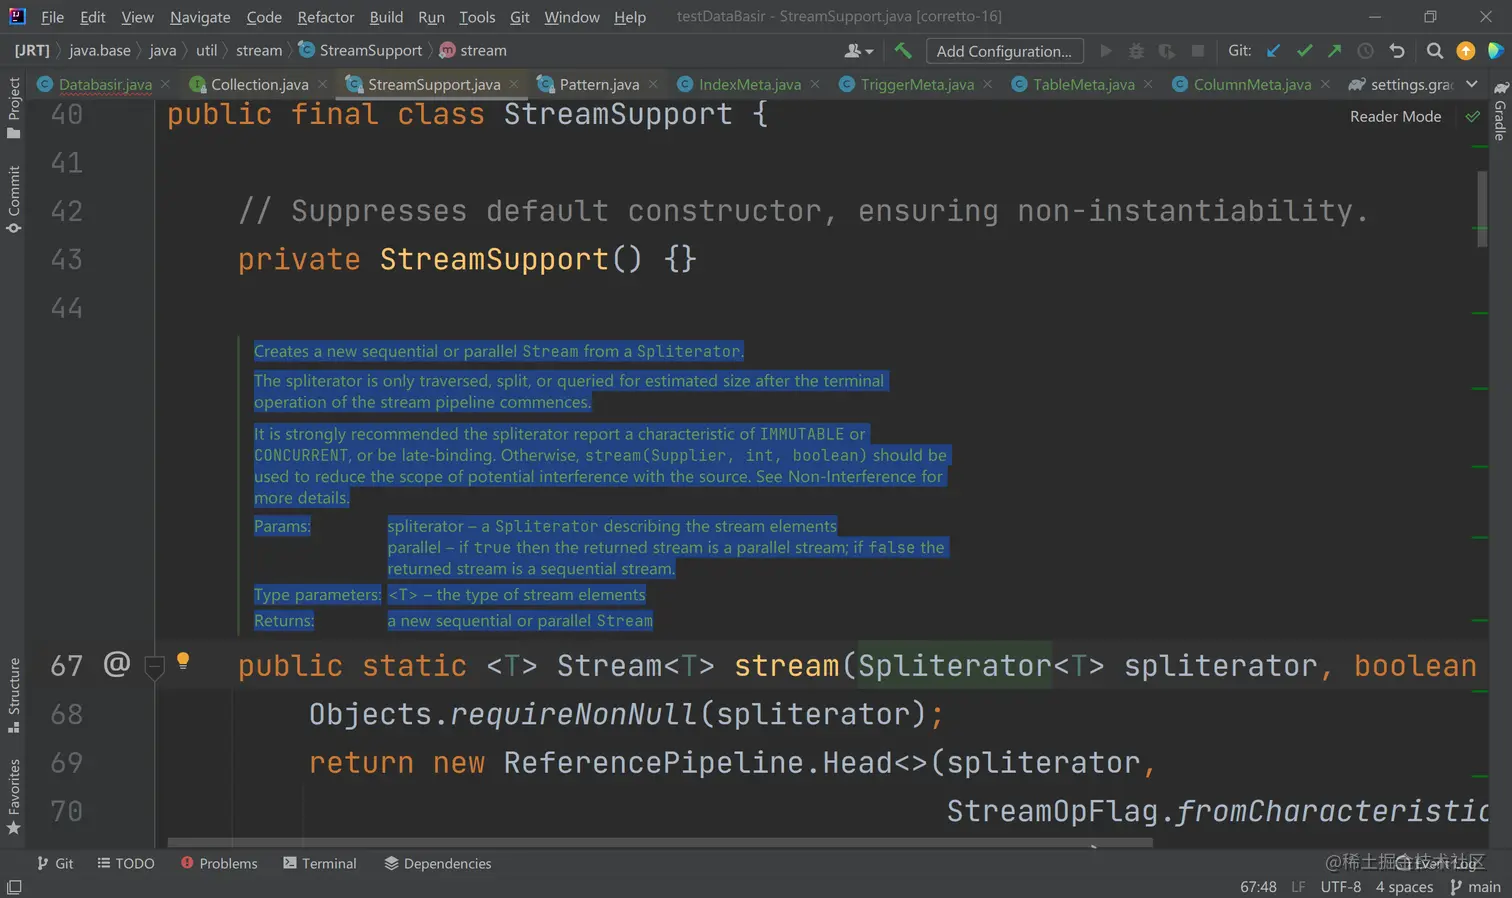Screen dimensions: 1512x898
Task: Click util breadcrumb in navigation bar
Action: pyautogui.click(x=206, y=50)
